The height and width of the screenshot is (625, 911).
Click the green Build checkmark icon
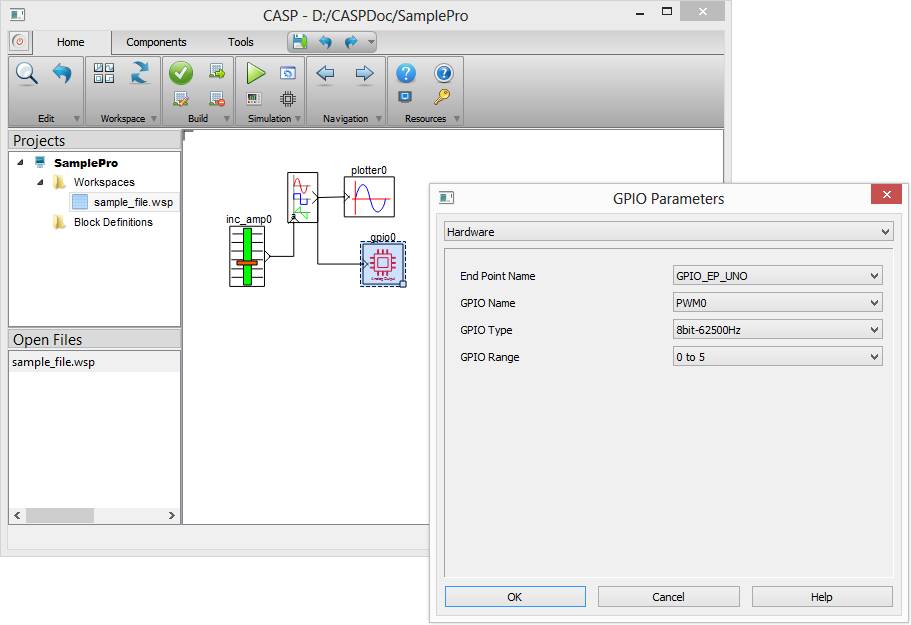181,73
